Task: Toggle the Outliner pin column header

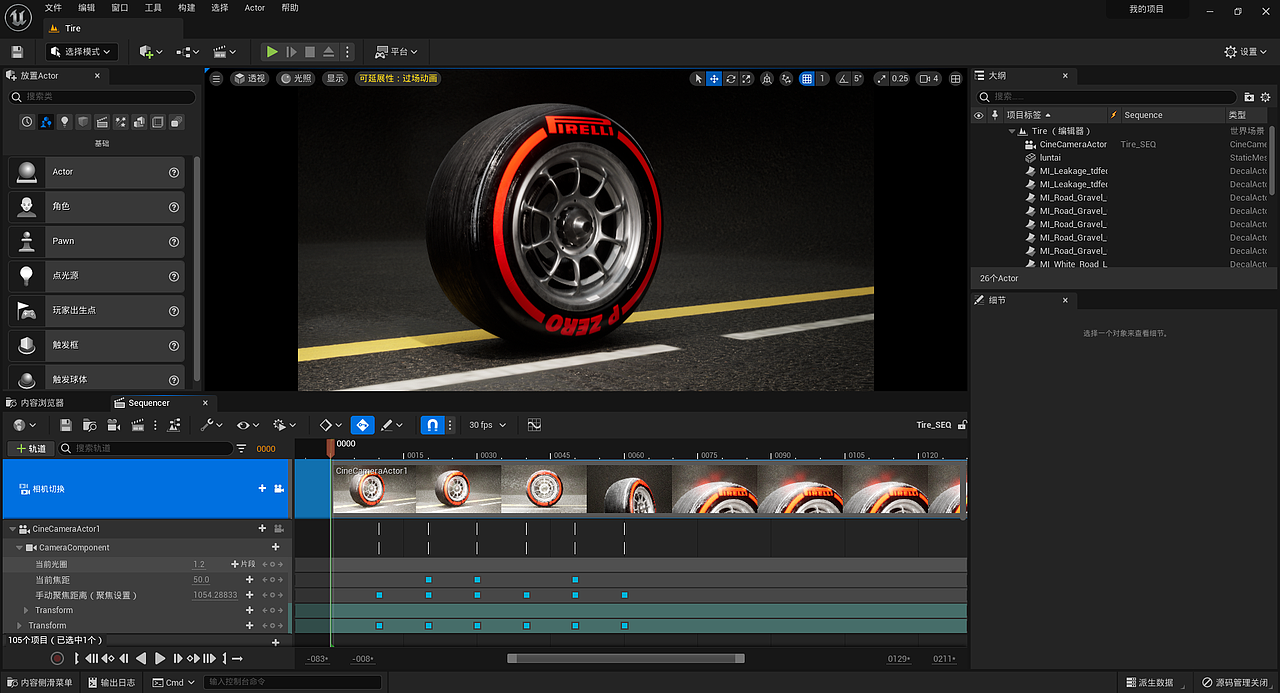Action: pyautogui.click(x=995, y=115)
